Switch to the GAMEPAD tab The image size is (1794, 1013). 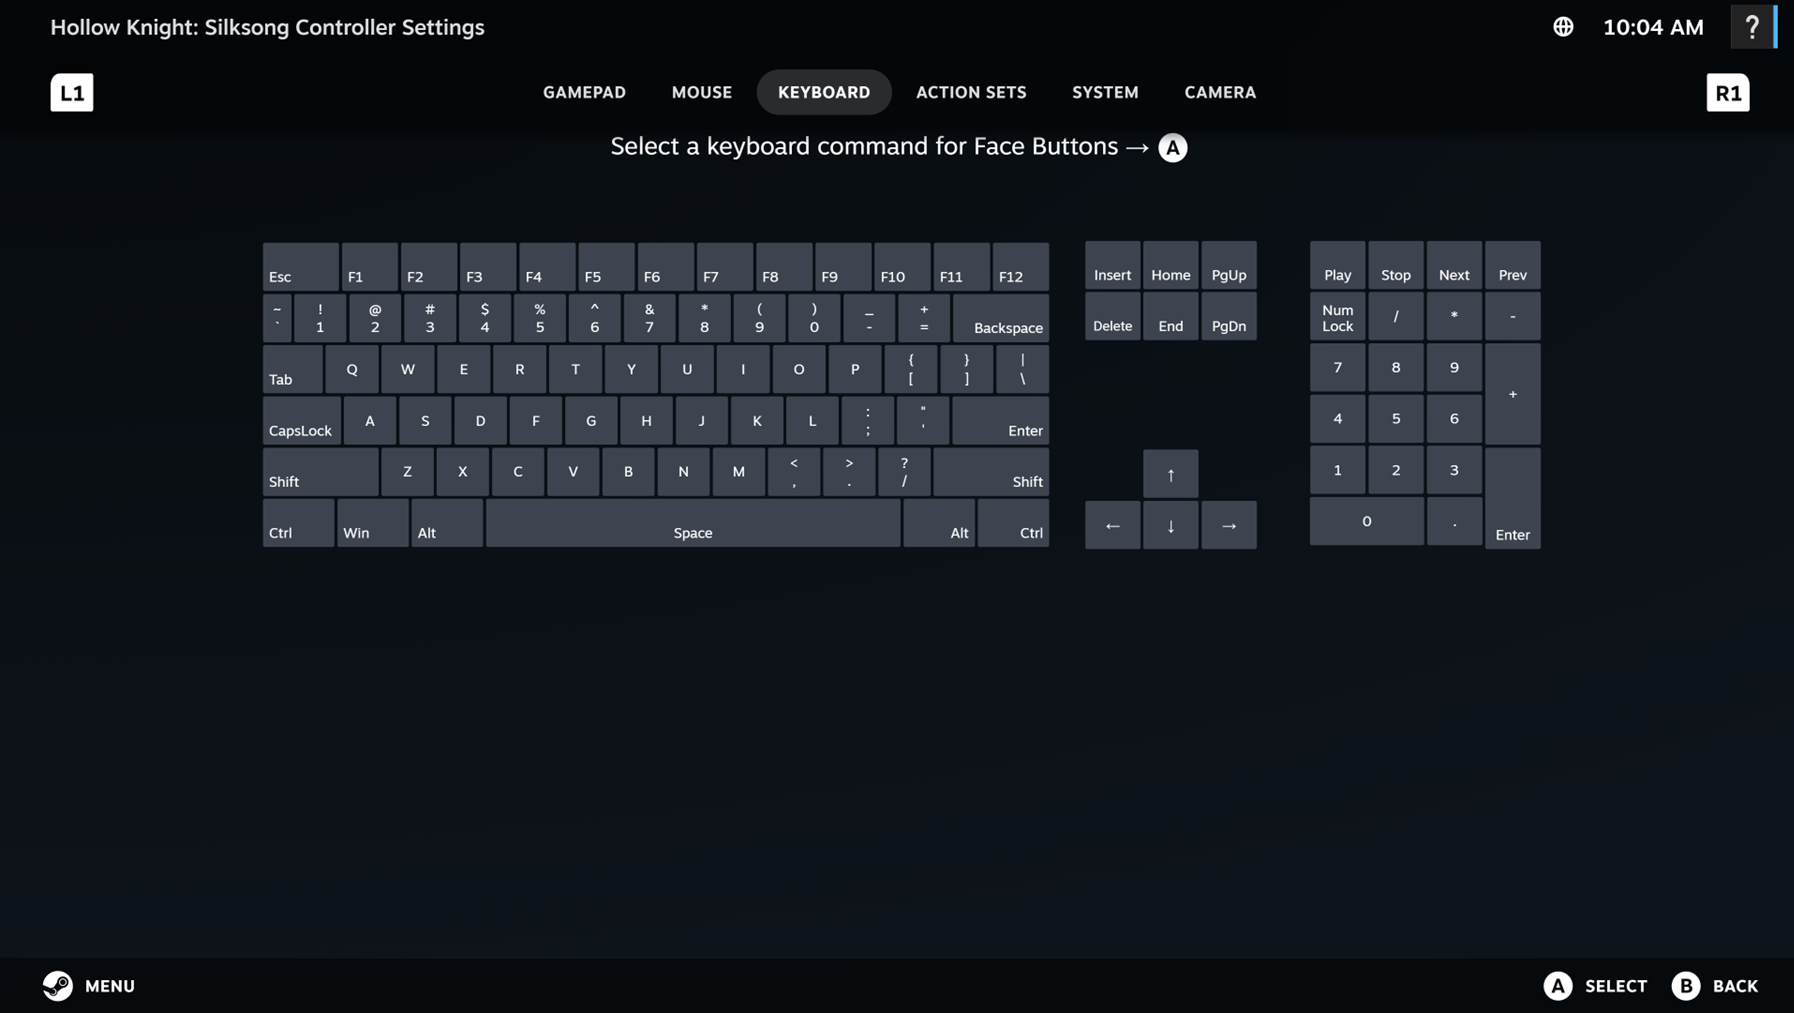[x=585, y=92]
